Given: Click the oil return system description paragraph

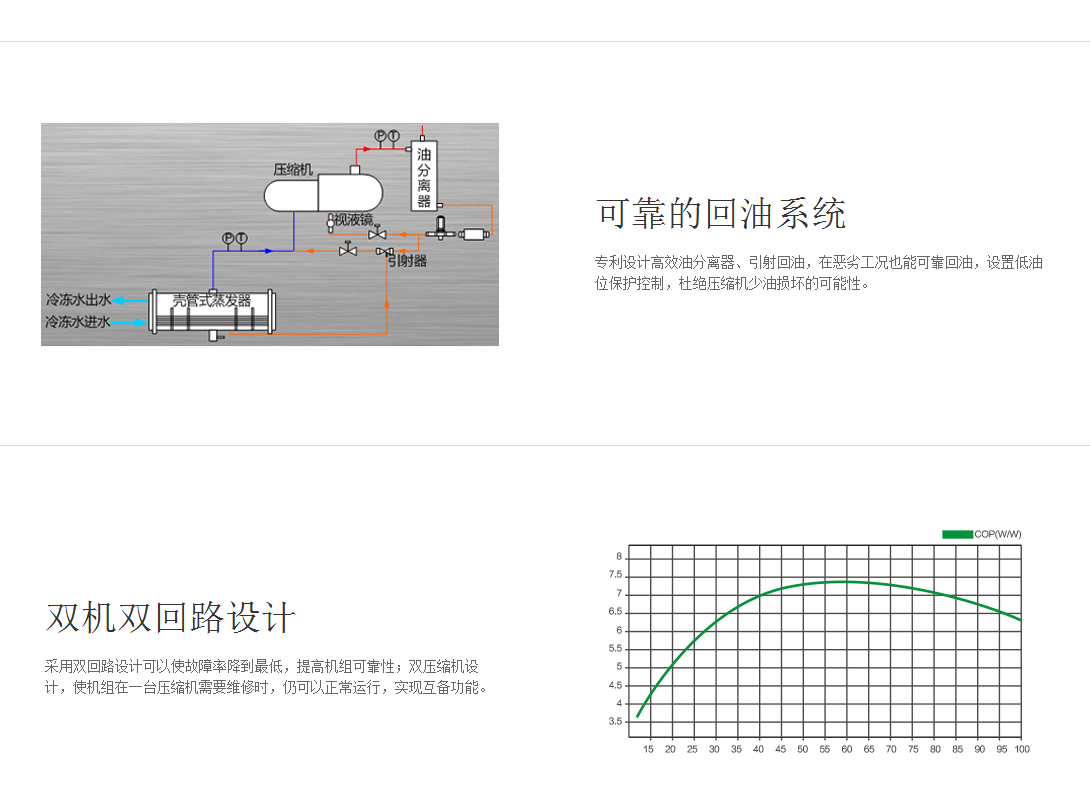Looking at the screenshot, I should point(818,272).
